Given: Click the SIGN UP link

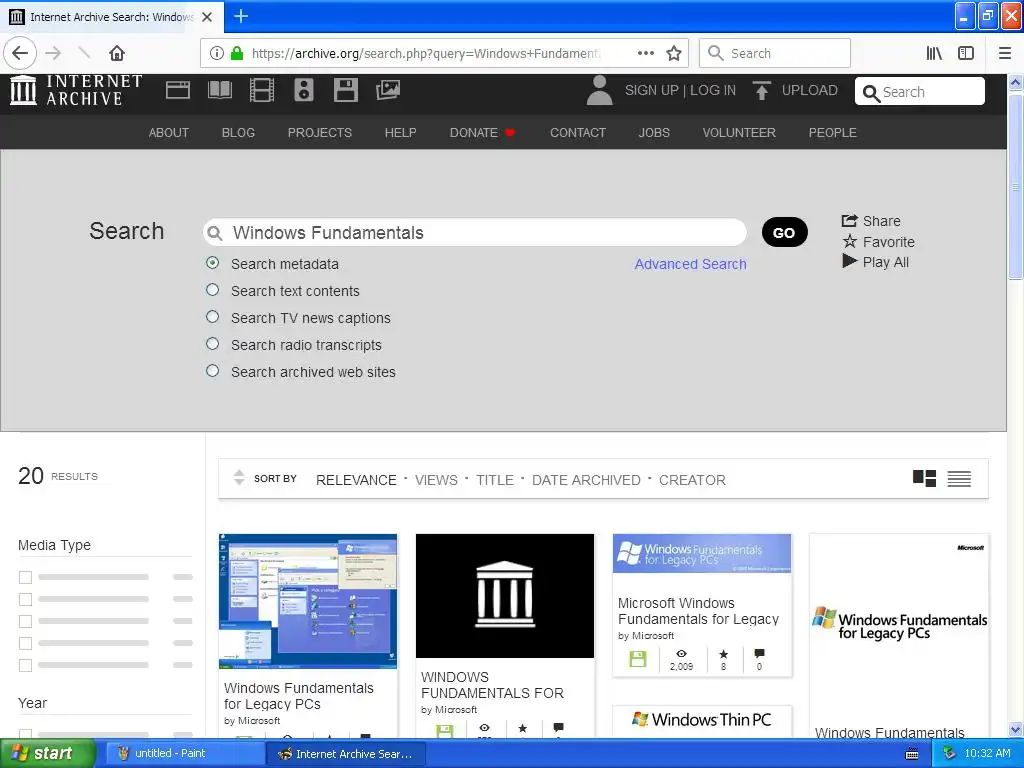Looking at the screenshot, I should (652, 90).
